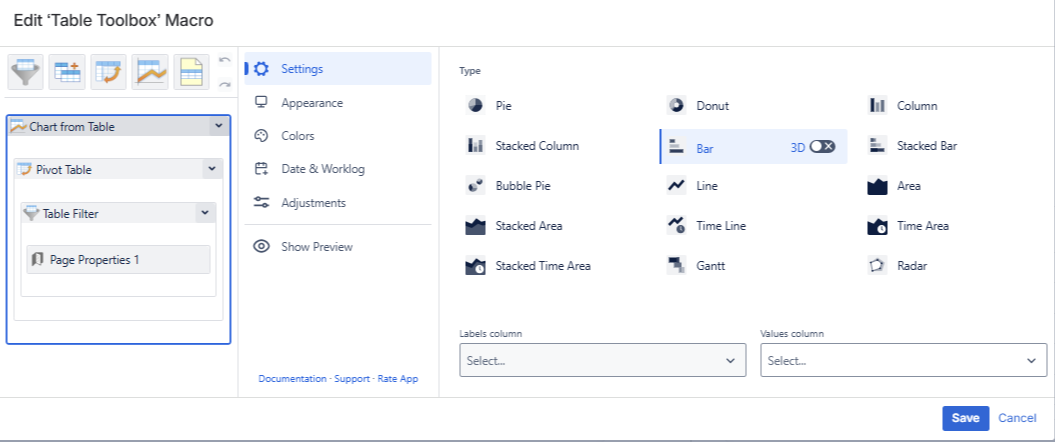This screenshot has height=442, width=1055.
Task: Open the Pivot Table macro dropdown arrow
Action: point(211,169)
